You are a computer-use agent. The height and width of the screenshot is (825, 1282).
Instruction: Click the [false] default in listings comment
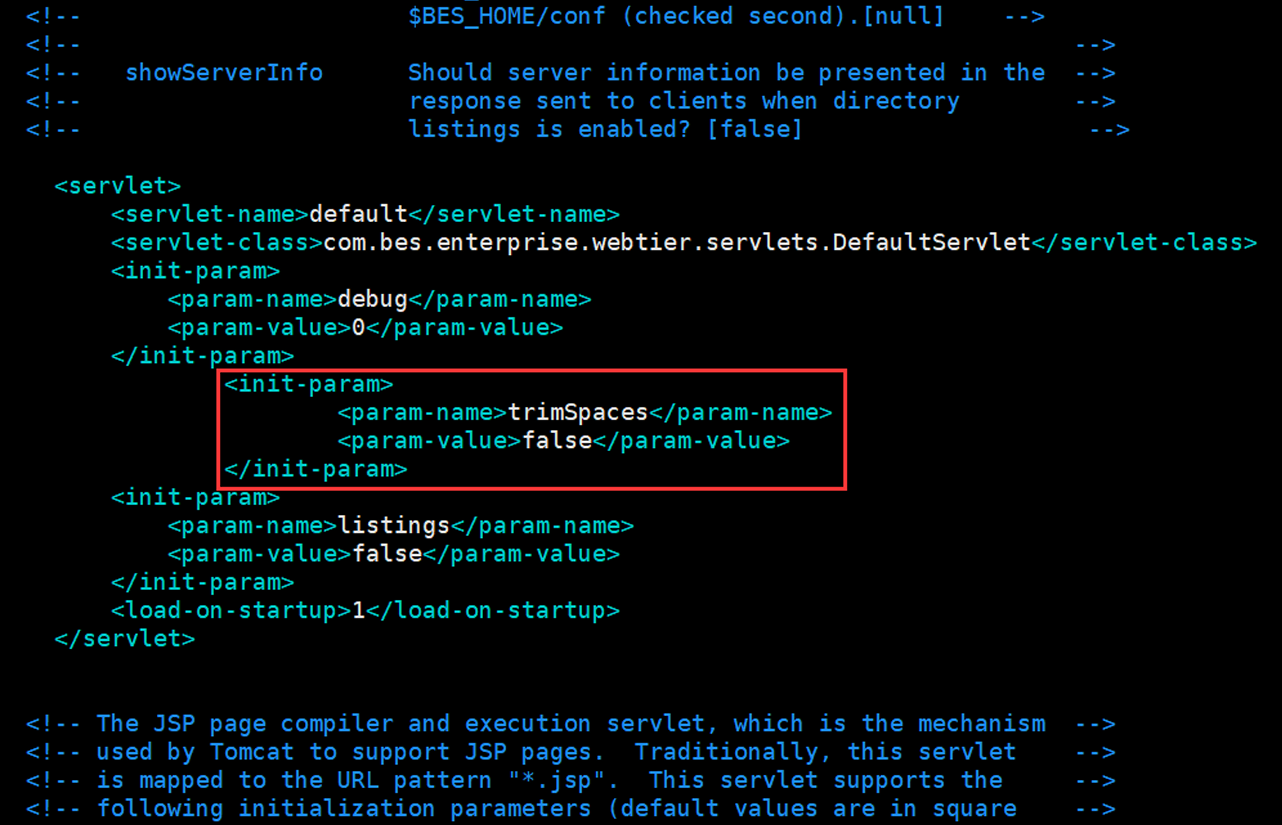(753, 129)
